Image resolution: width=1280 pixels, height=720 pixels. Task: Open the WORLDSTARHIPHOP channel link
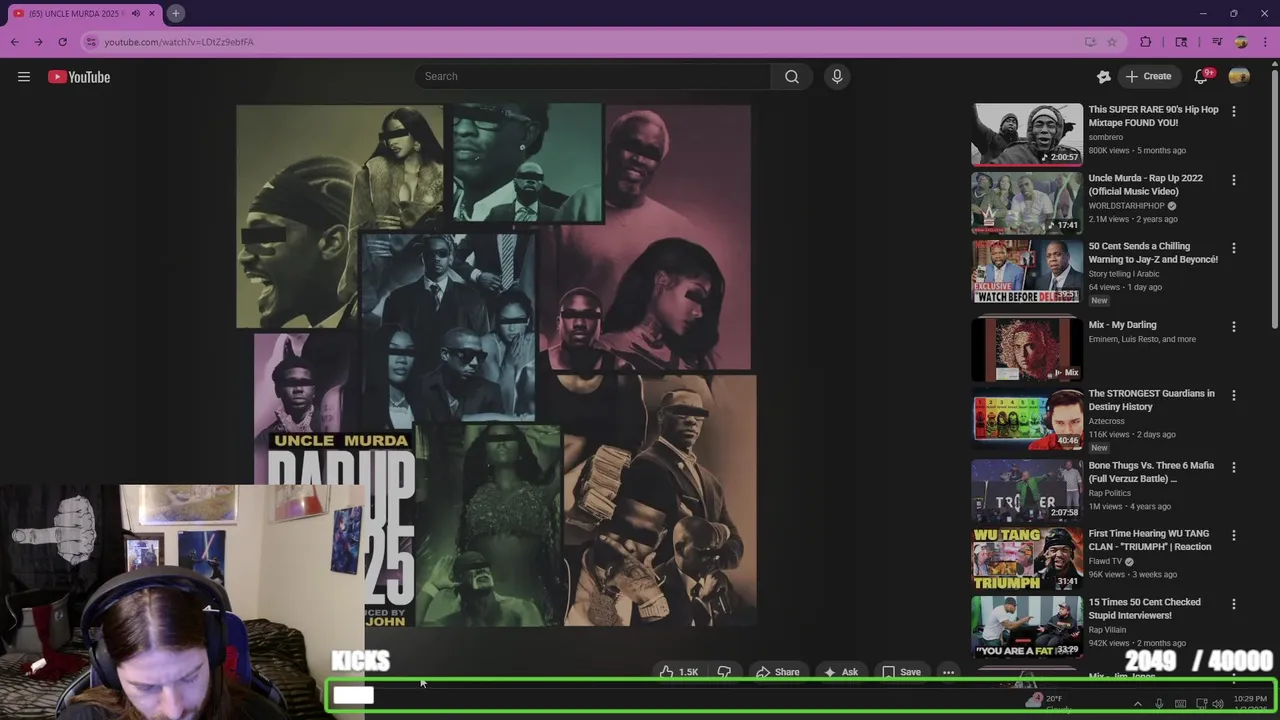tap(1127, 206)
